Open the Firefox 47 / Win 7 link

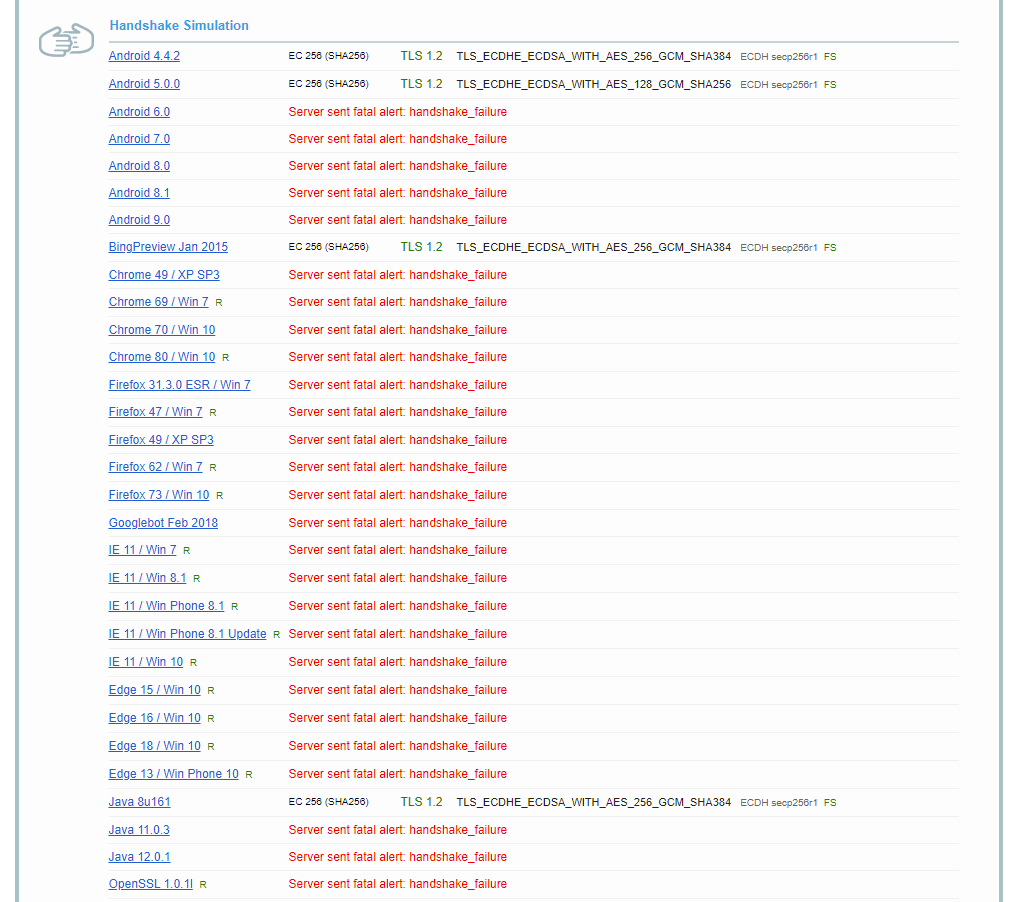click(155, 412)
